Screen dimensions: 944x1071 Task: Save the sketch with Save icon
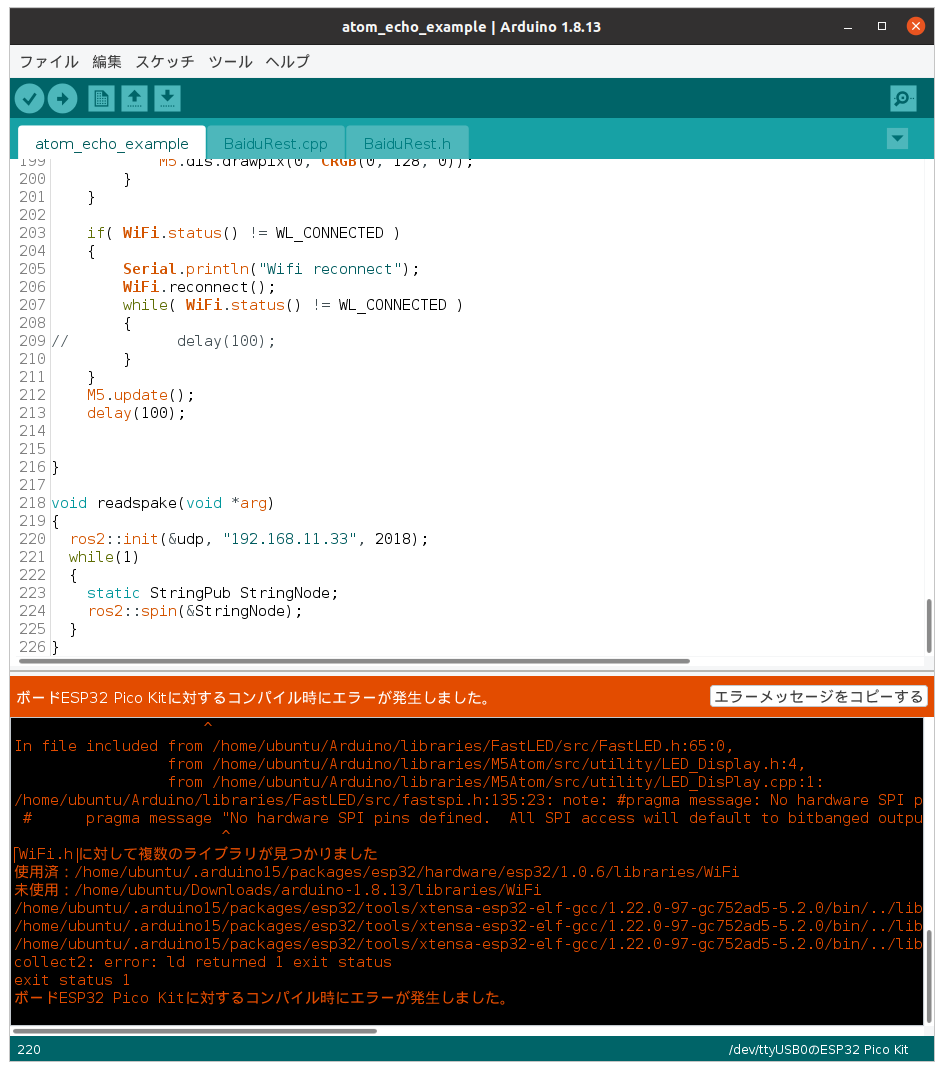[x=167, y=99]
